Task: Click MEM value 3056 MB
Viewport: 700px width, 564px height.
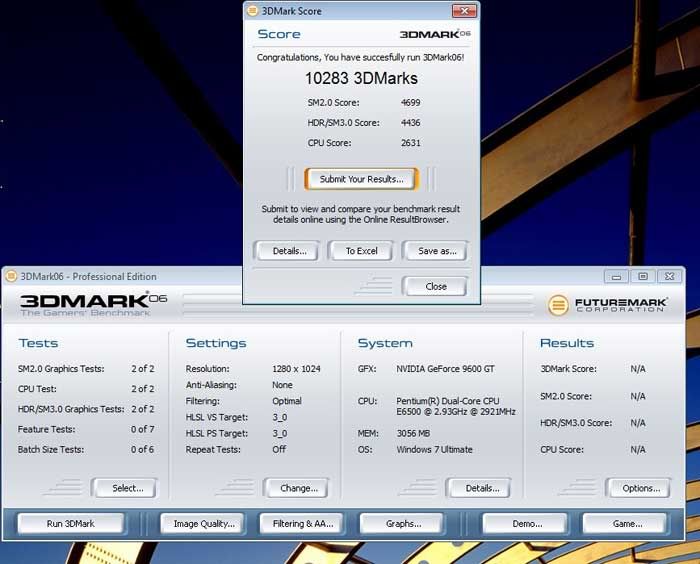Action: click(x=413, y=434)
